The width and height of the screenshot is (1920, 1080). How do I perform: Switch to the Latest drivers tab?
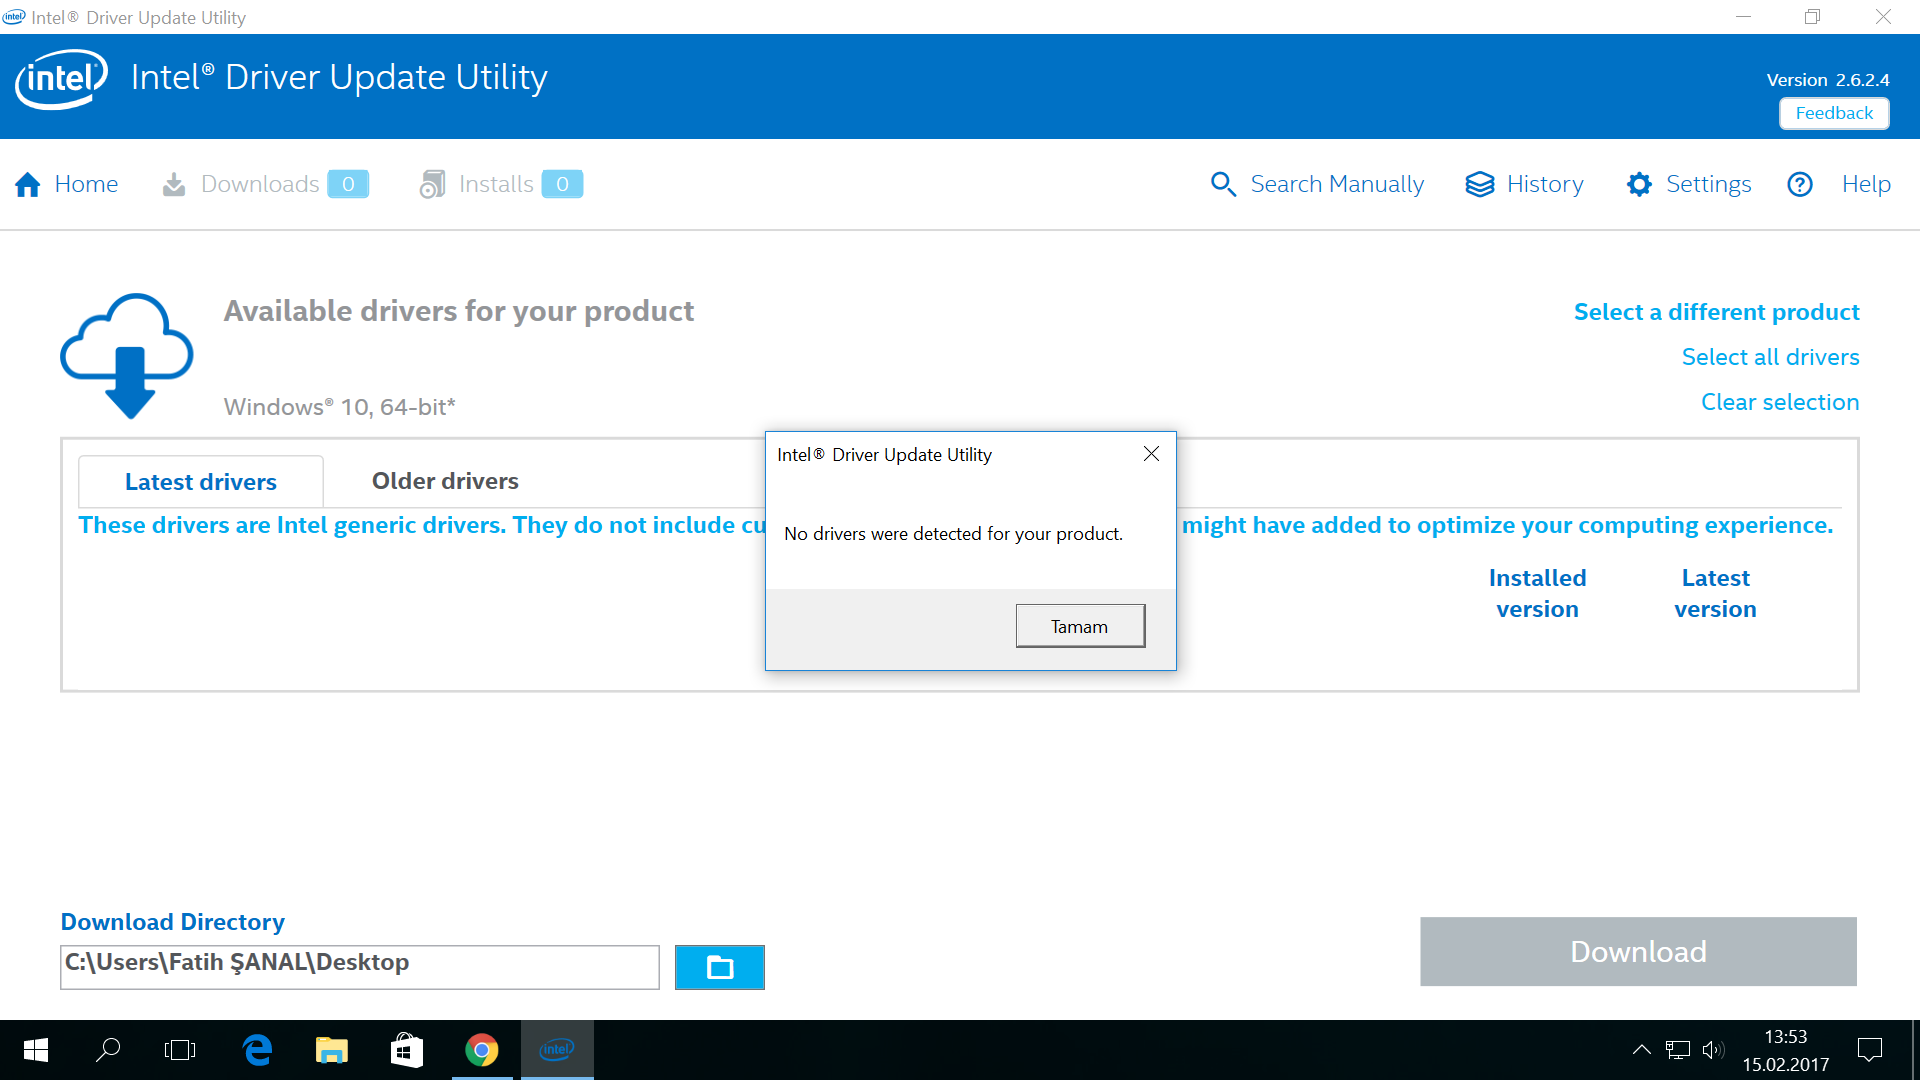(201, 482)
